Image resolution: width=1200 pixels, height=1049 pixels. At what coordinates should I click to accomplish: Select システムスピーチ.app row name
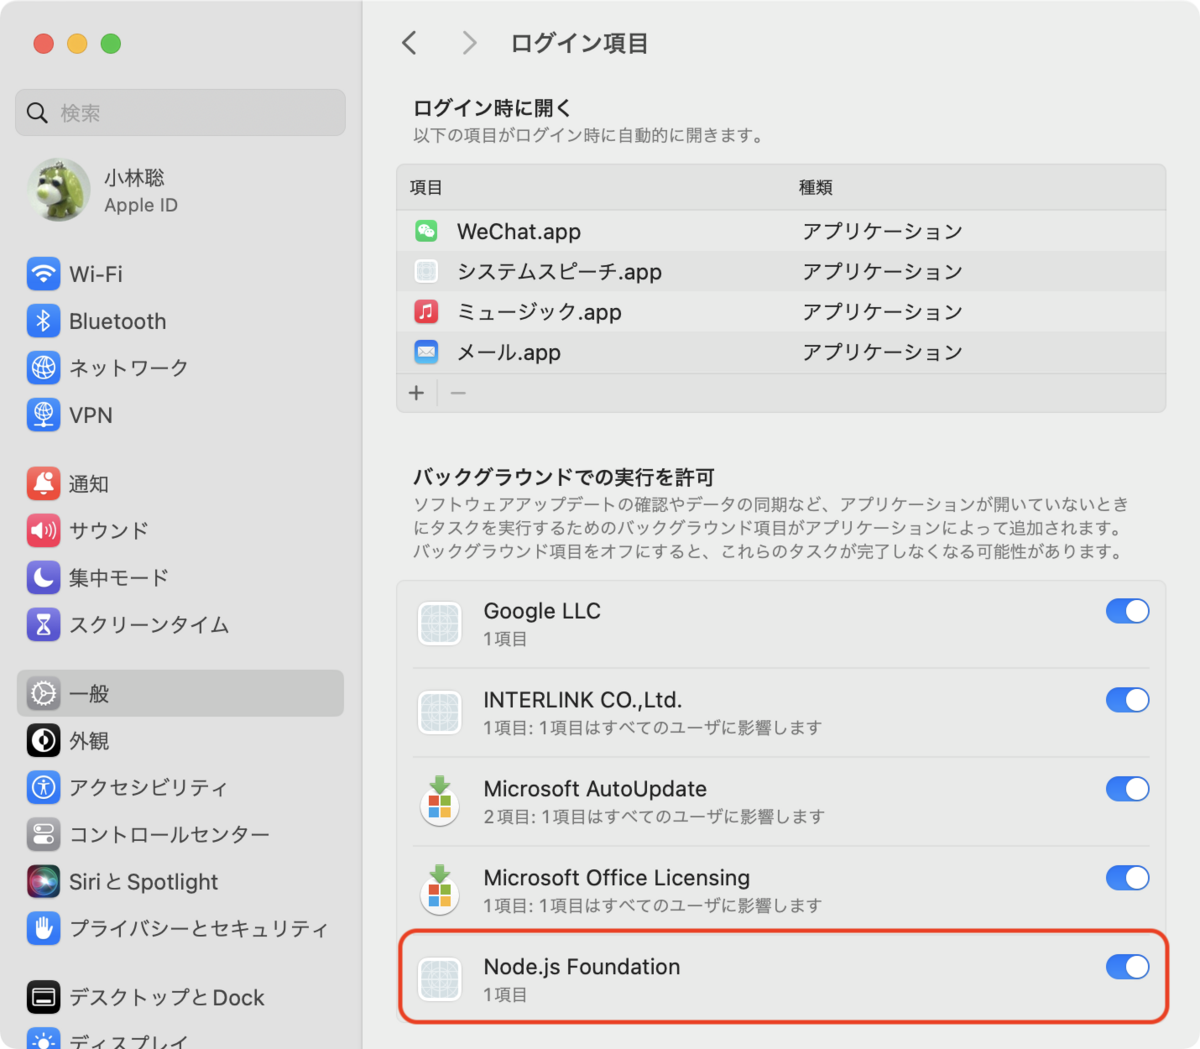click(559, 271)
